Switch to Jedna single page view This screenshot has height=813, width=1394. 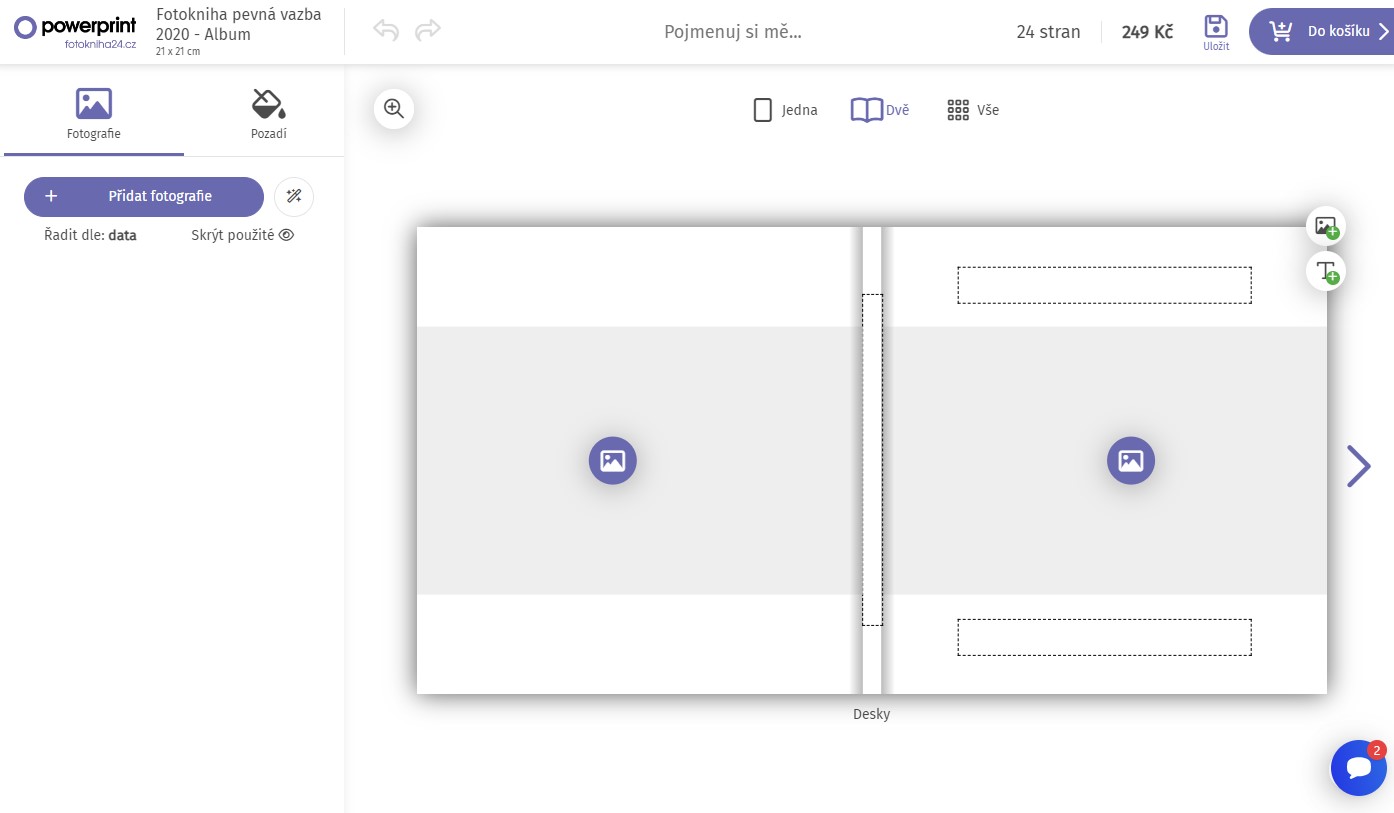(785, 110)
